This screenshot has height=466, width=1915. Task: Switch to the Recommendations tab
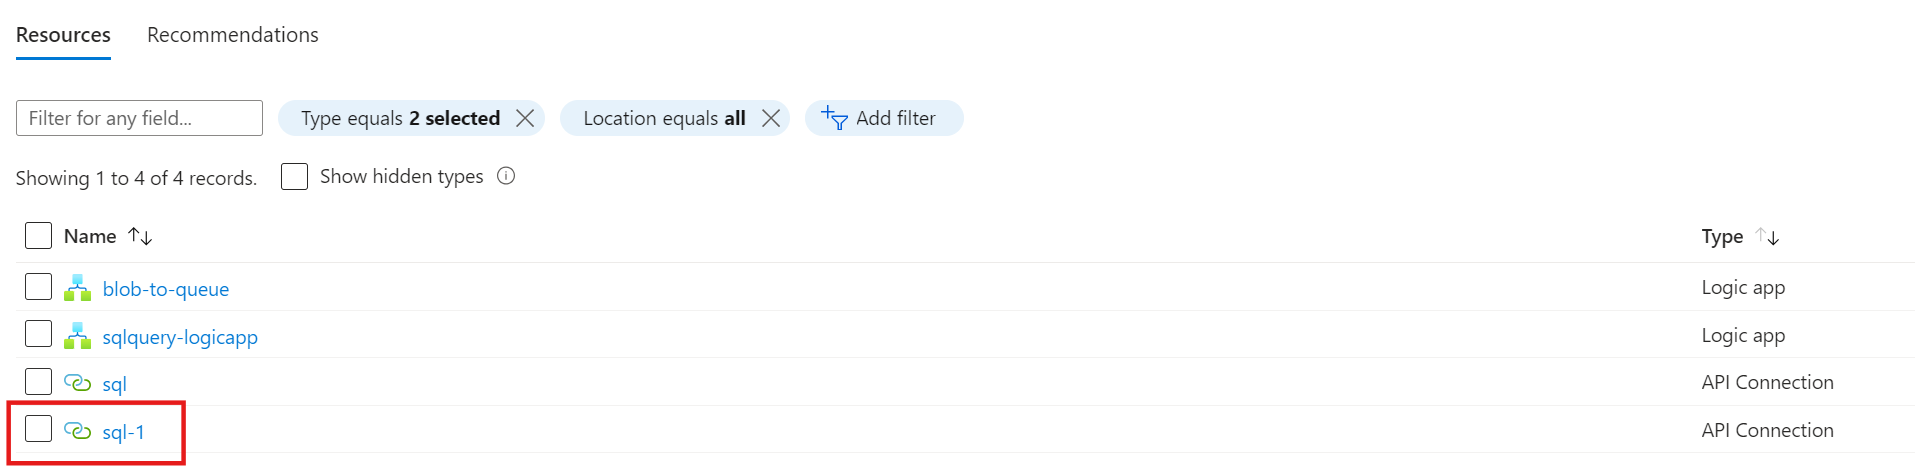pos(233,35)
